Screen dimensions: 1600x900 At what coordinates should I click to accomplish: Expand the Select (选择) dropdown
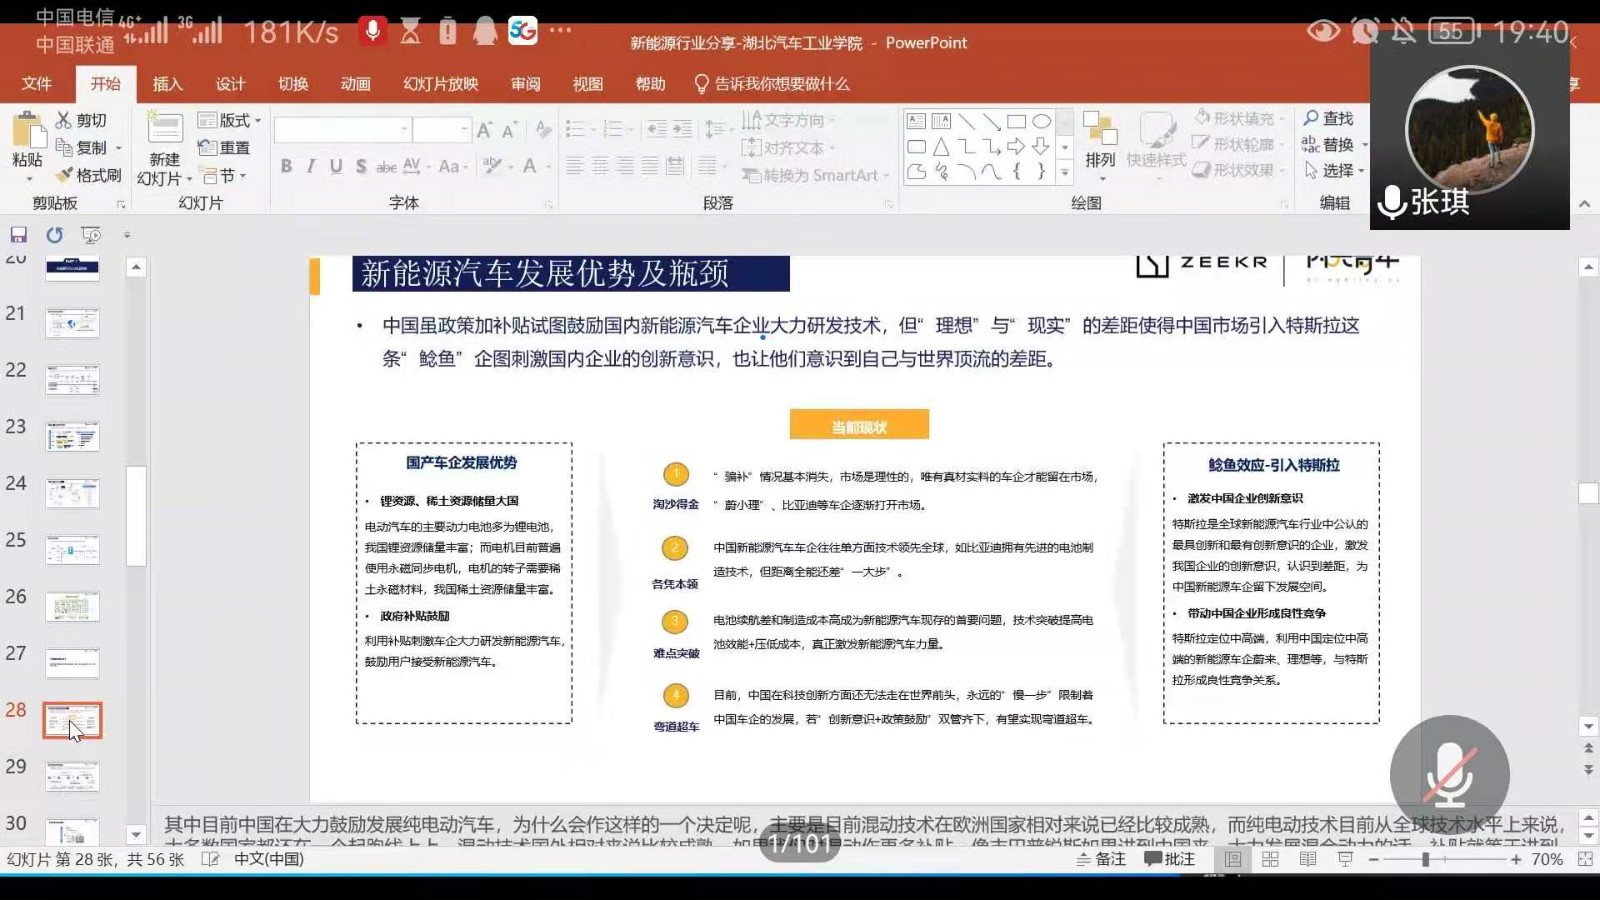1336,171
